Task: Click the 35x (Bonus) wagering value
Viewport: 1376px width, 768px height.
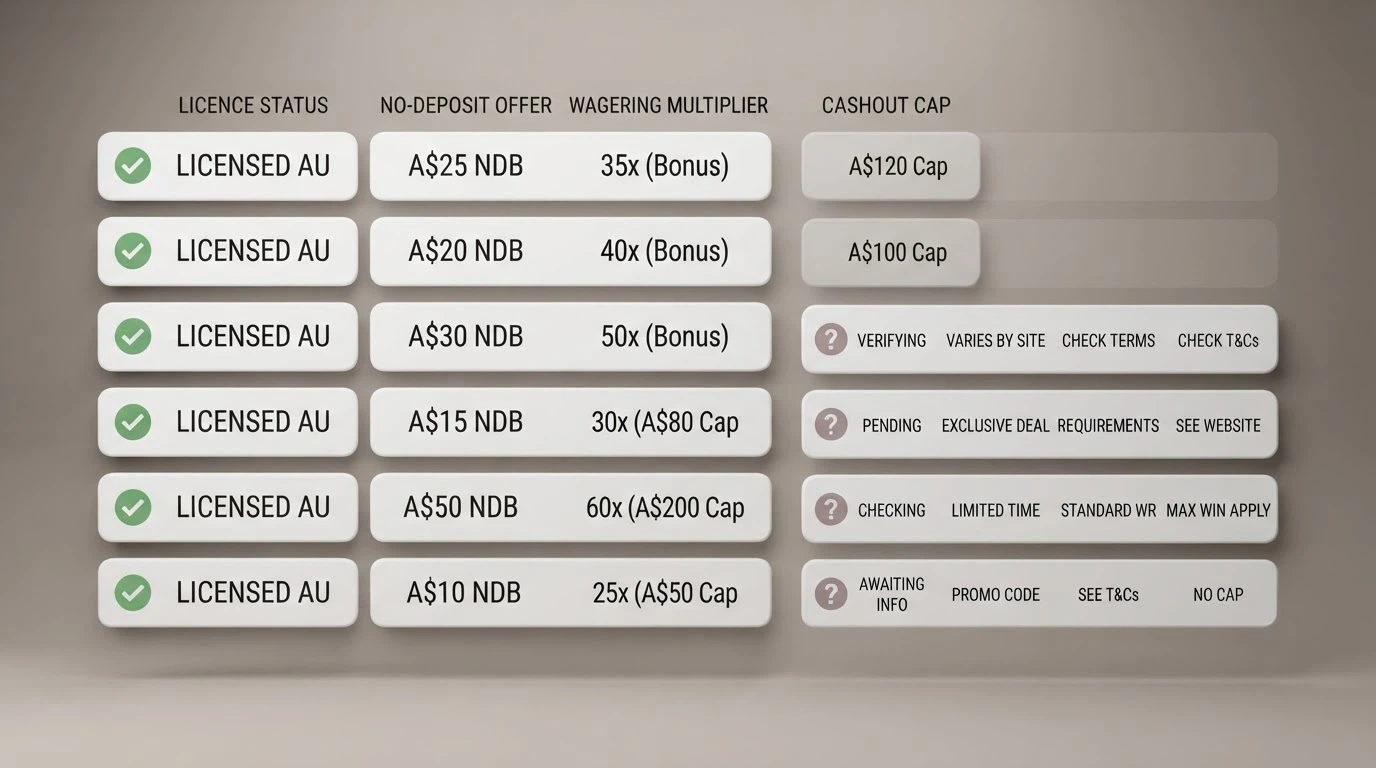Action: coord(665,166)
